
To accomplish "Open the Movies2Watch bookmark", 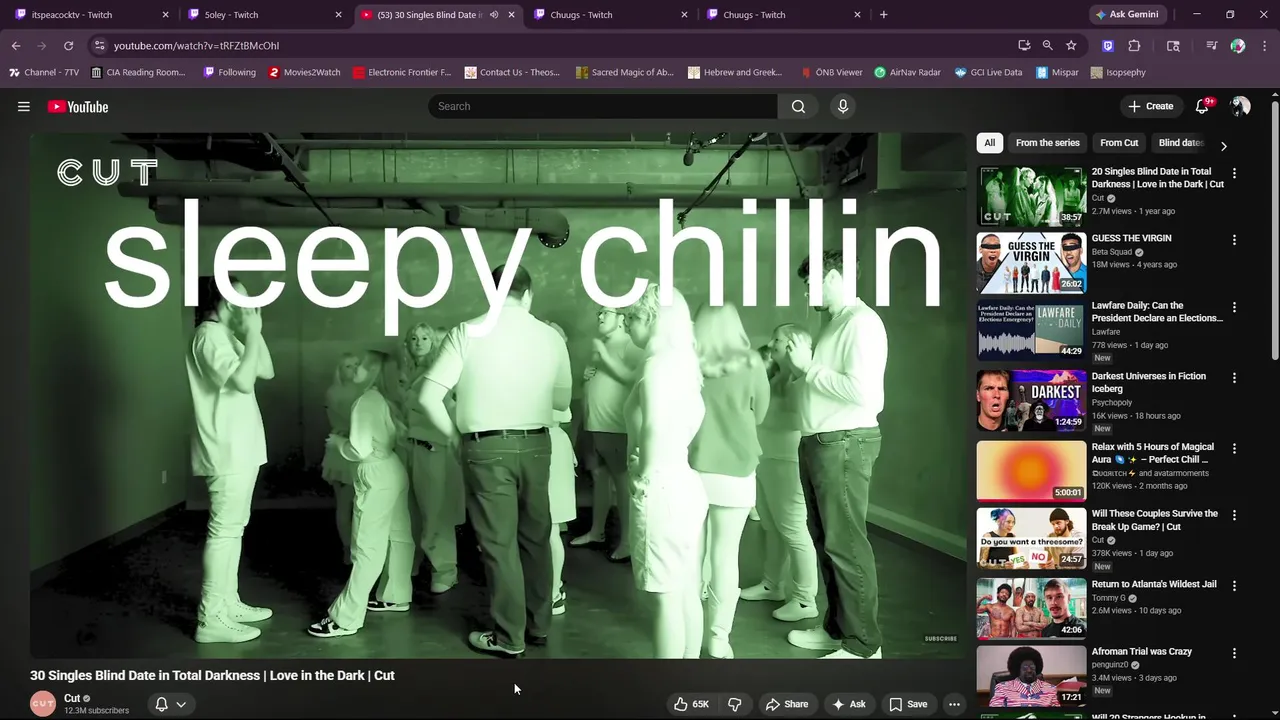I will click(x=304, y=72).
